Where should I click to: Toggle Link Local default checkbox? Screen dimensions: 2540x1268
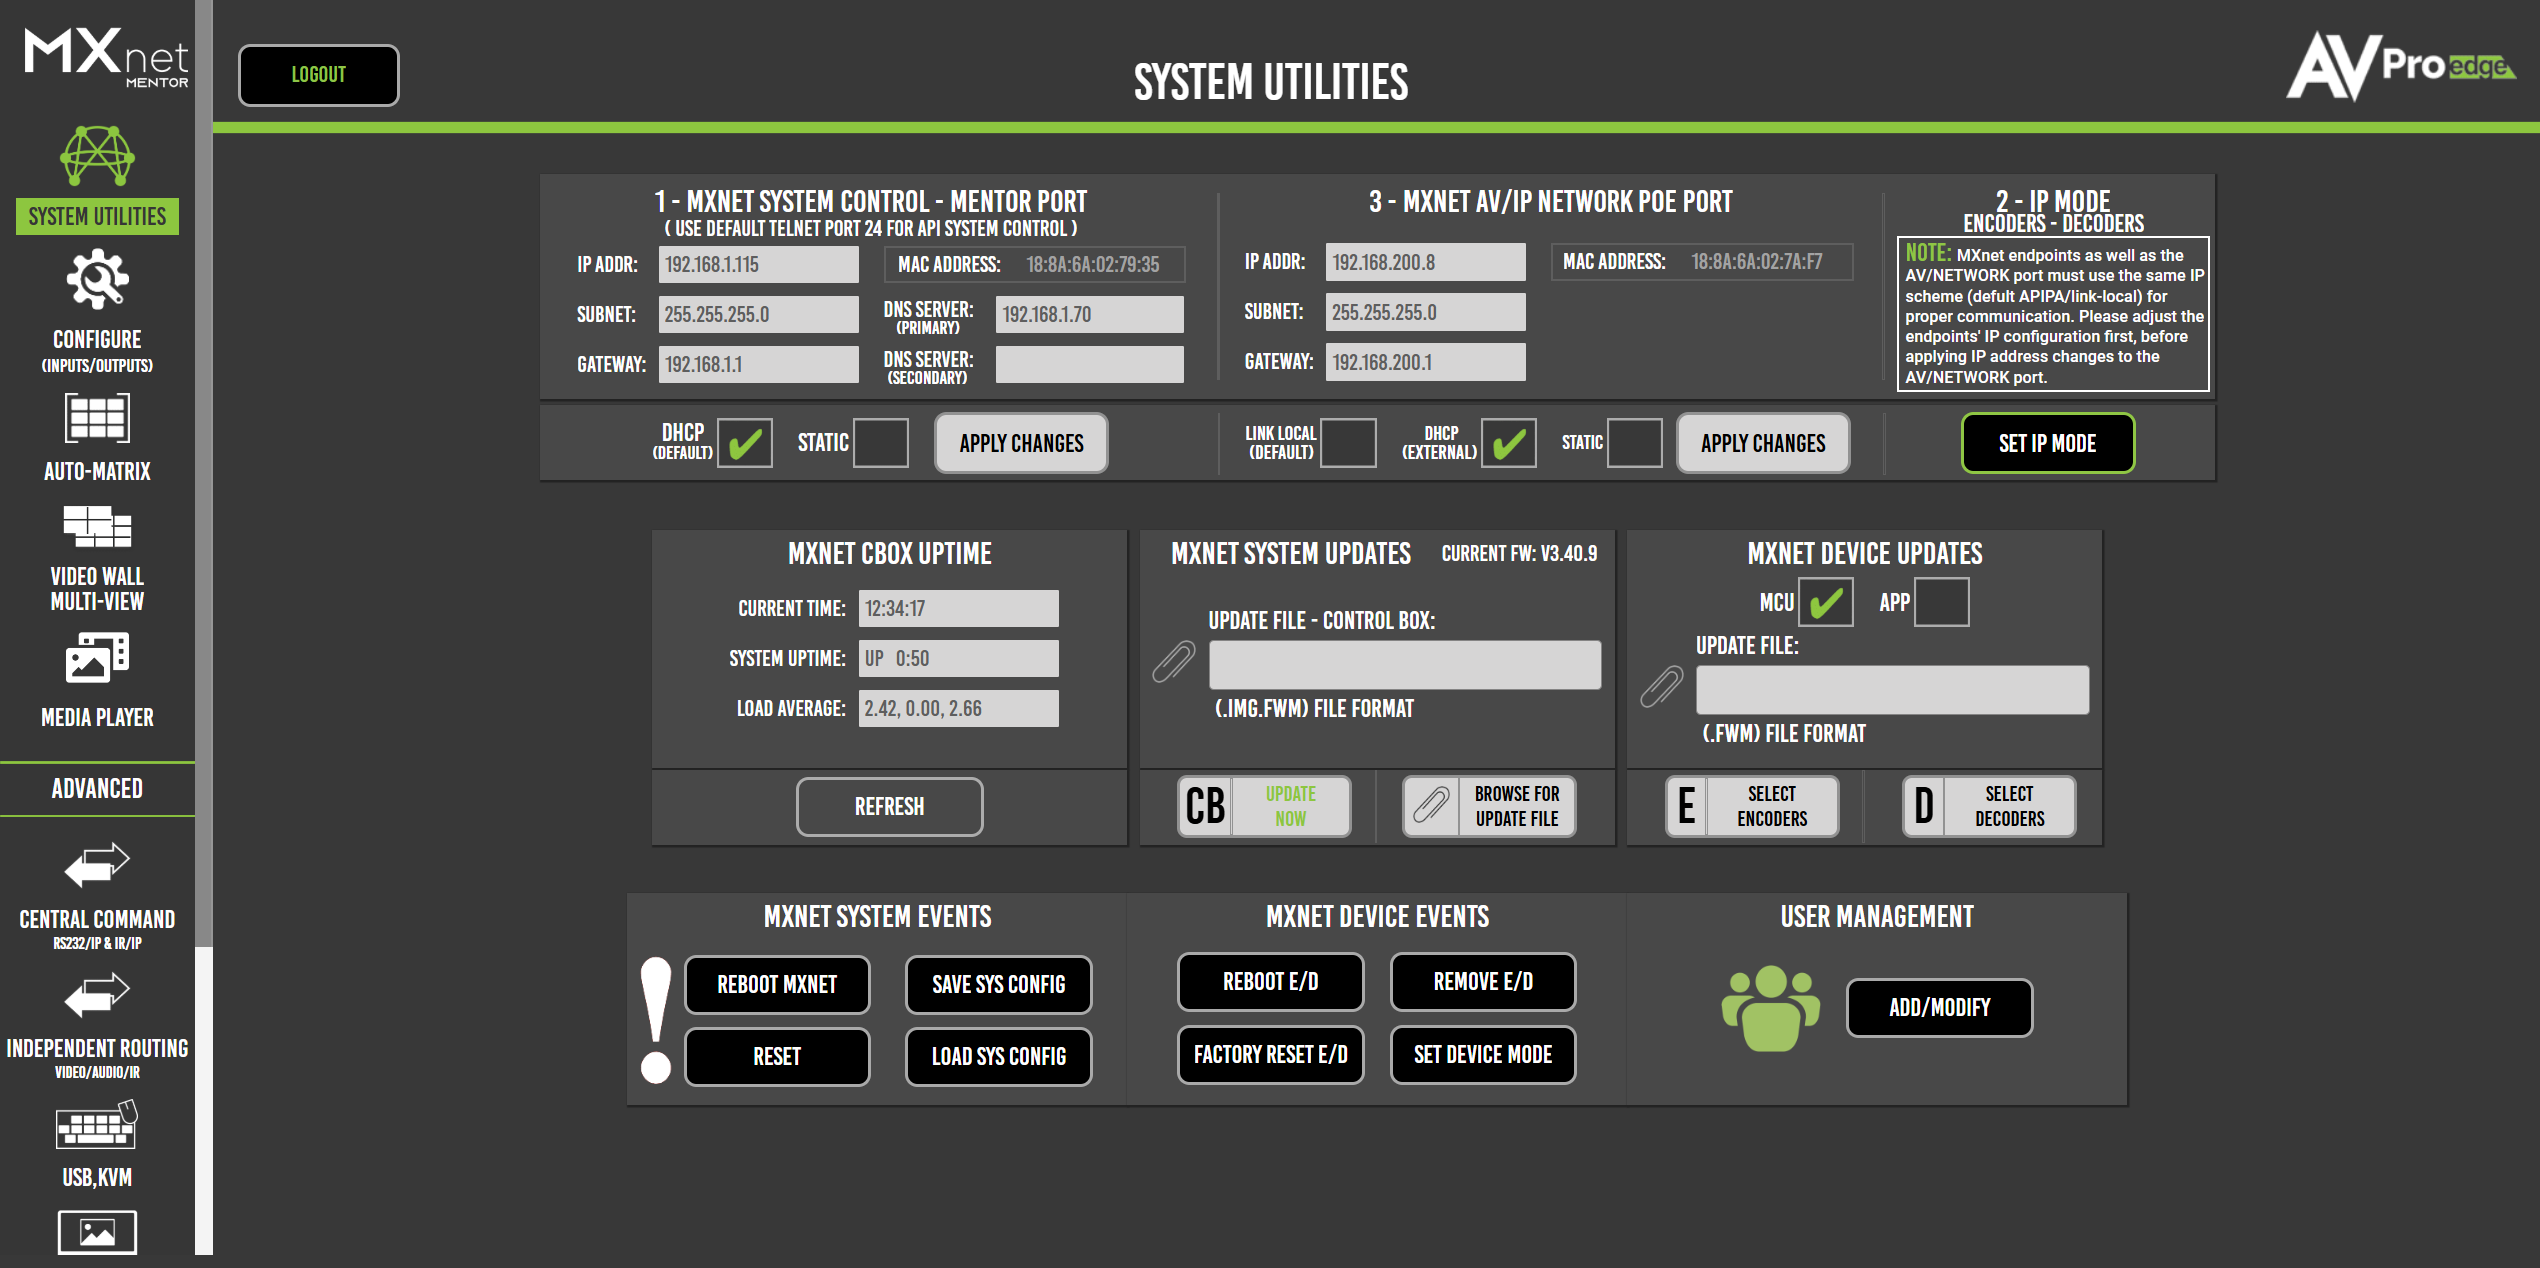[x=1348, y=443]
